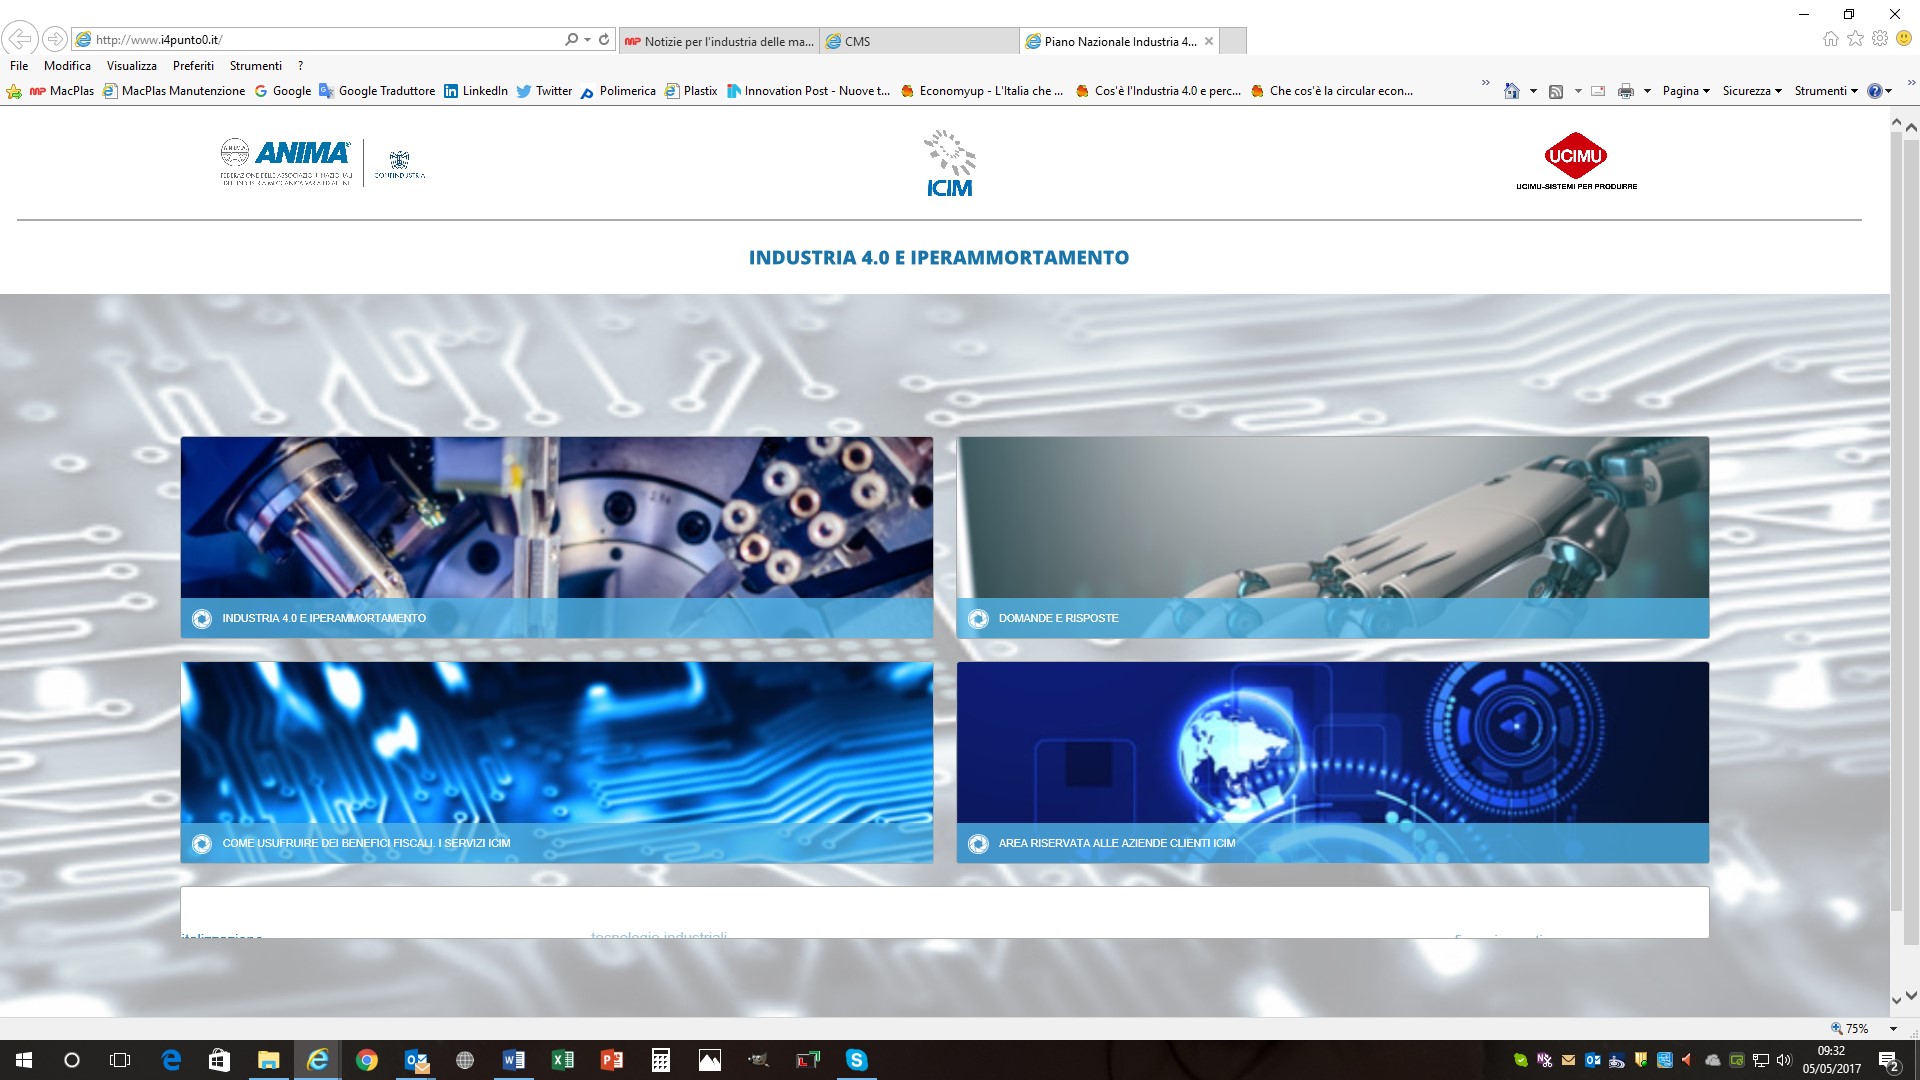Expand hidden favorites bar items chevron
Viewport: 1920px width, 1080px height.
(x=1485, y=82)
